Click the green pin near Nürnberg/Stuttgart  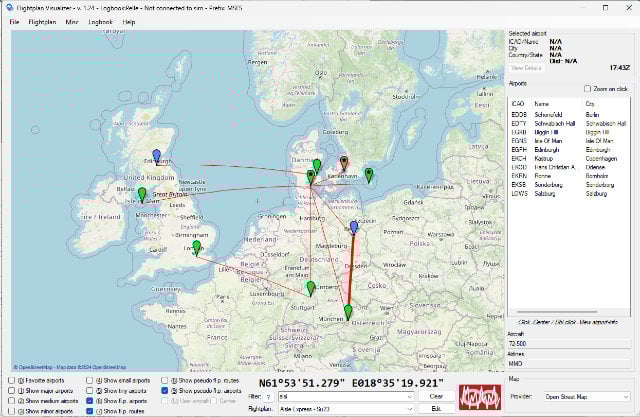pyautogui.click(x=311, y=288)
